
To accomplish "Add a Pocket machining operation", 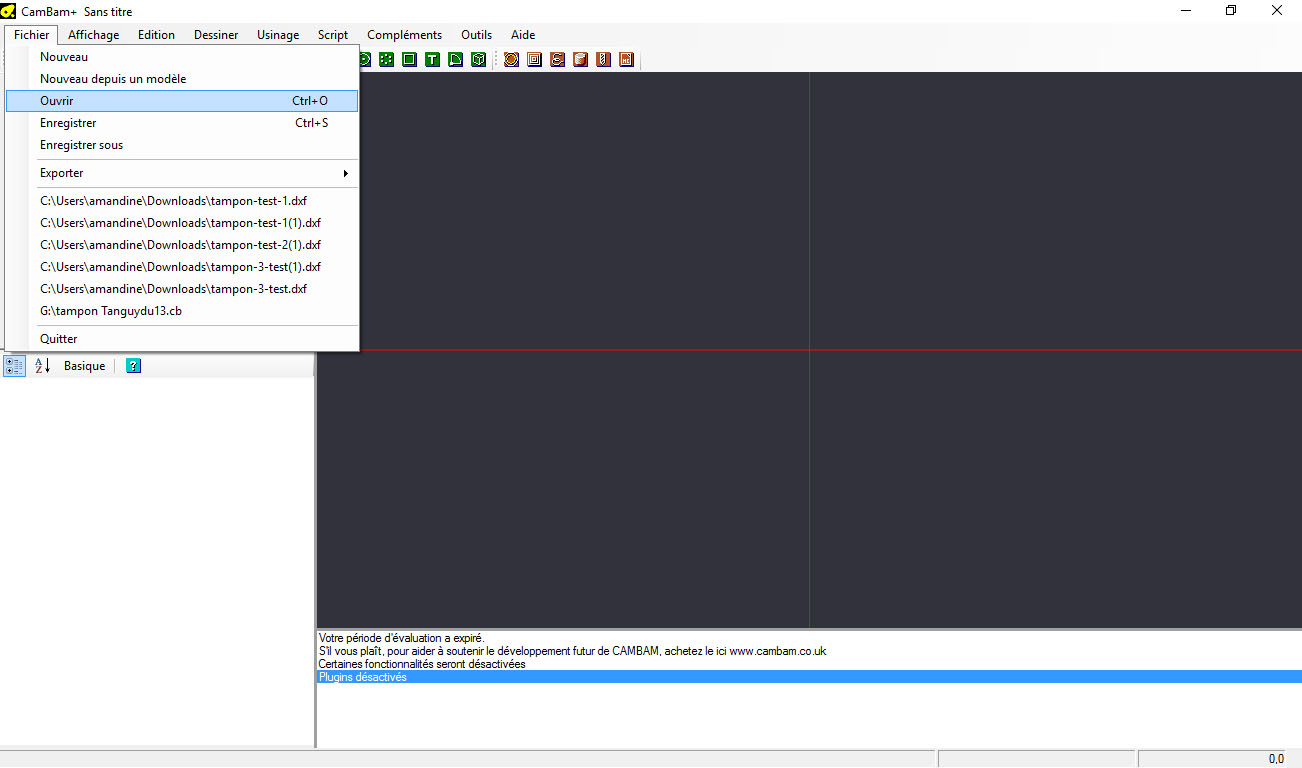I will [x=534, y=60].
